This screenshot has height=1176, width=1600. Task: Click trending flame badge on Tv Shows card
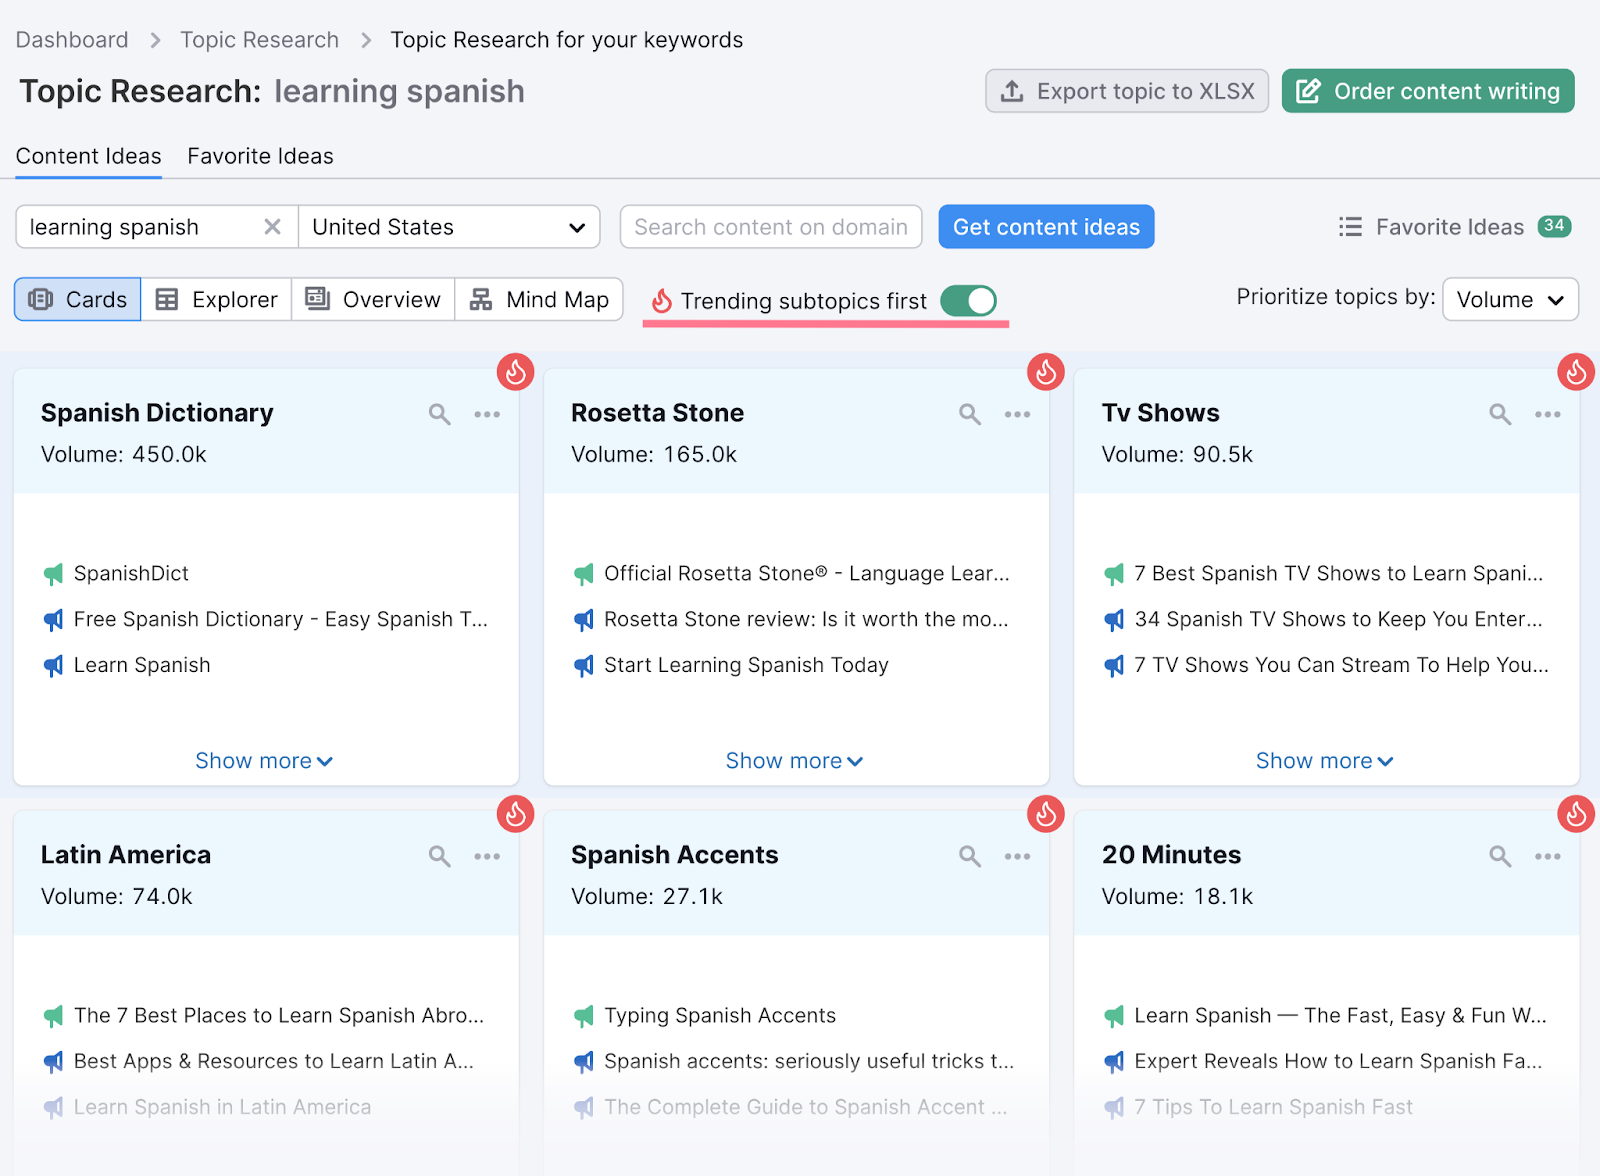tap(1576, 372)
